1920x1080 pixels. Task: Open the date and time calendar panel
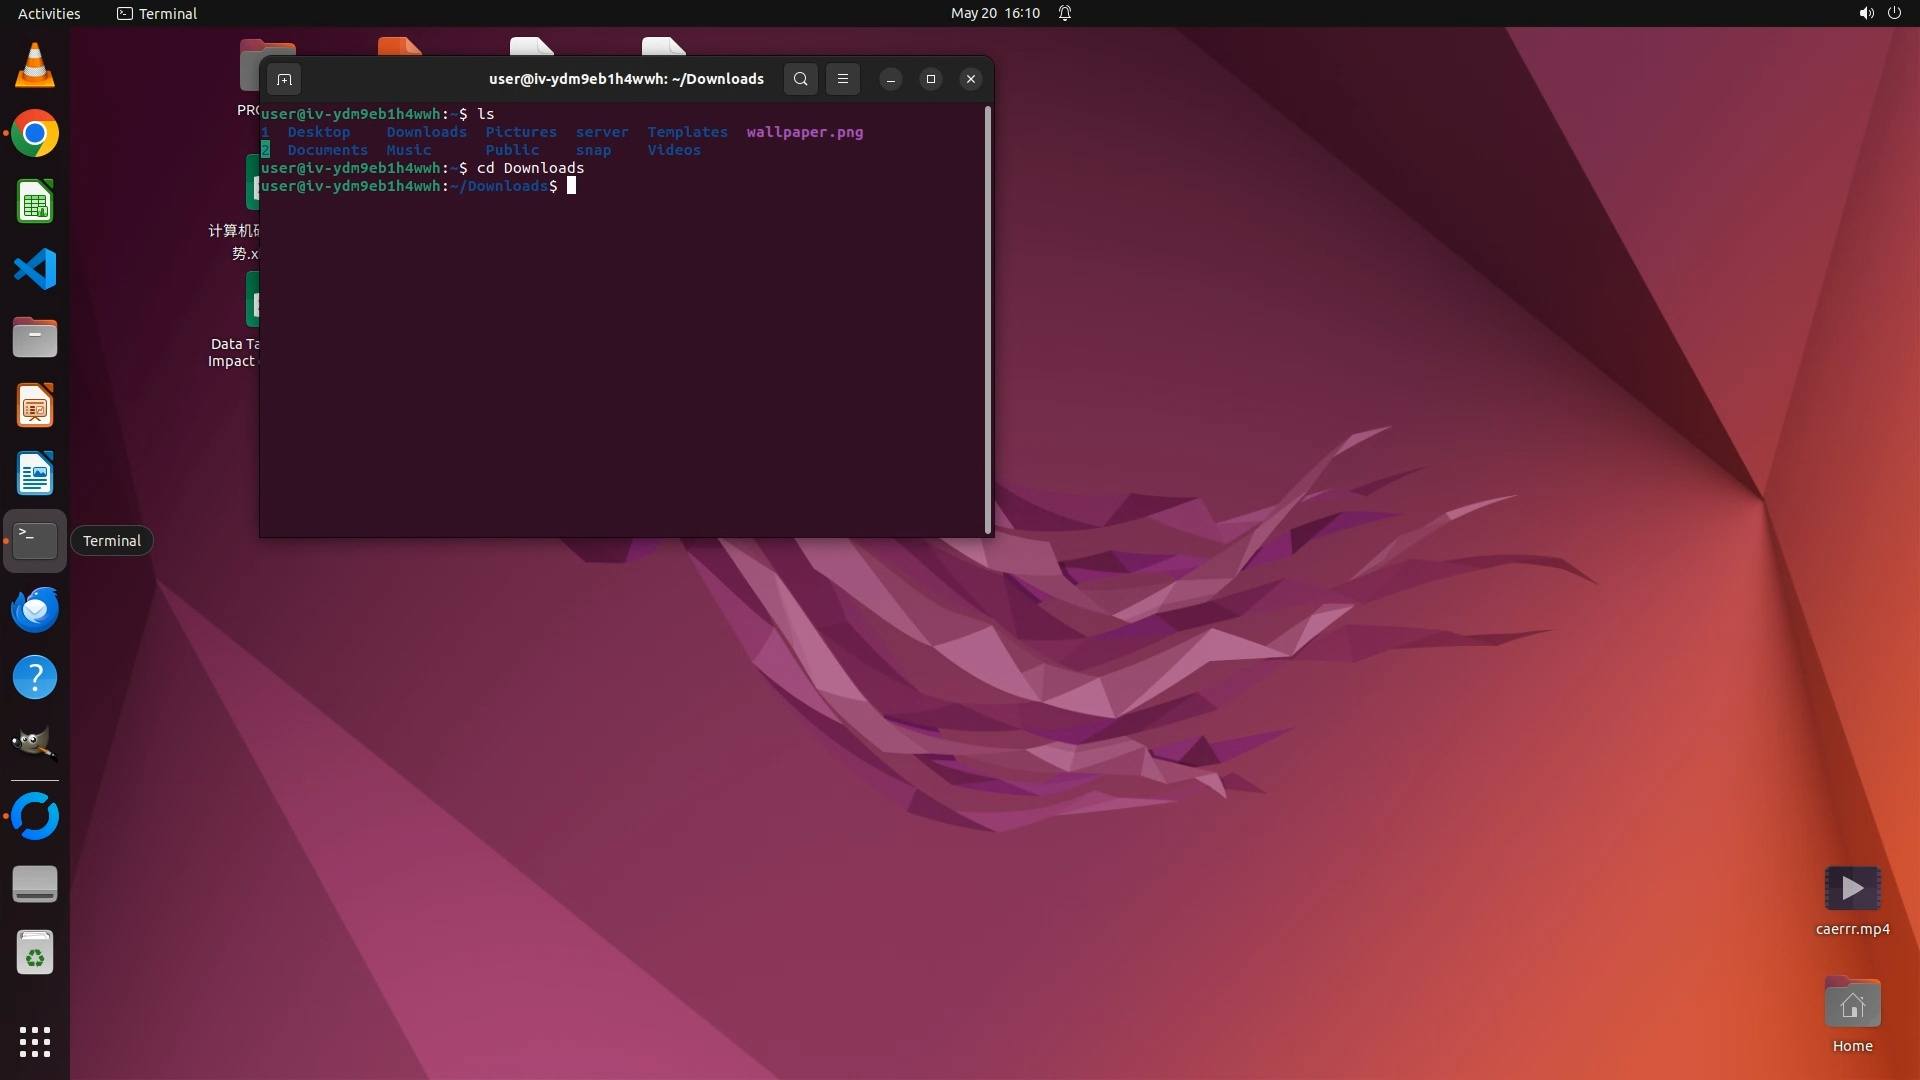995,13
